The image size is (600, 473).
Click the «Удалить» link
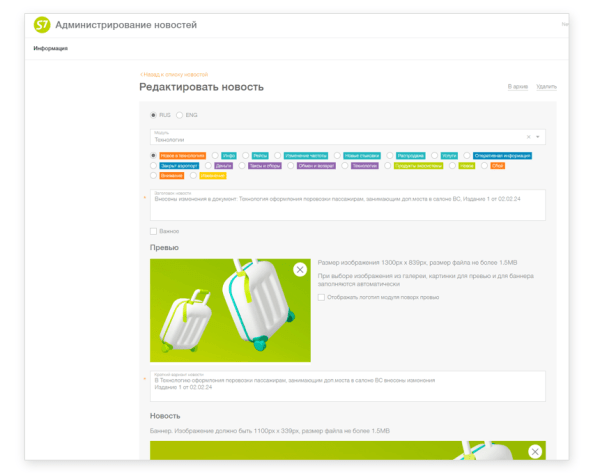tap(546, 87)
